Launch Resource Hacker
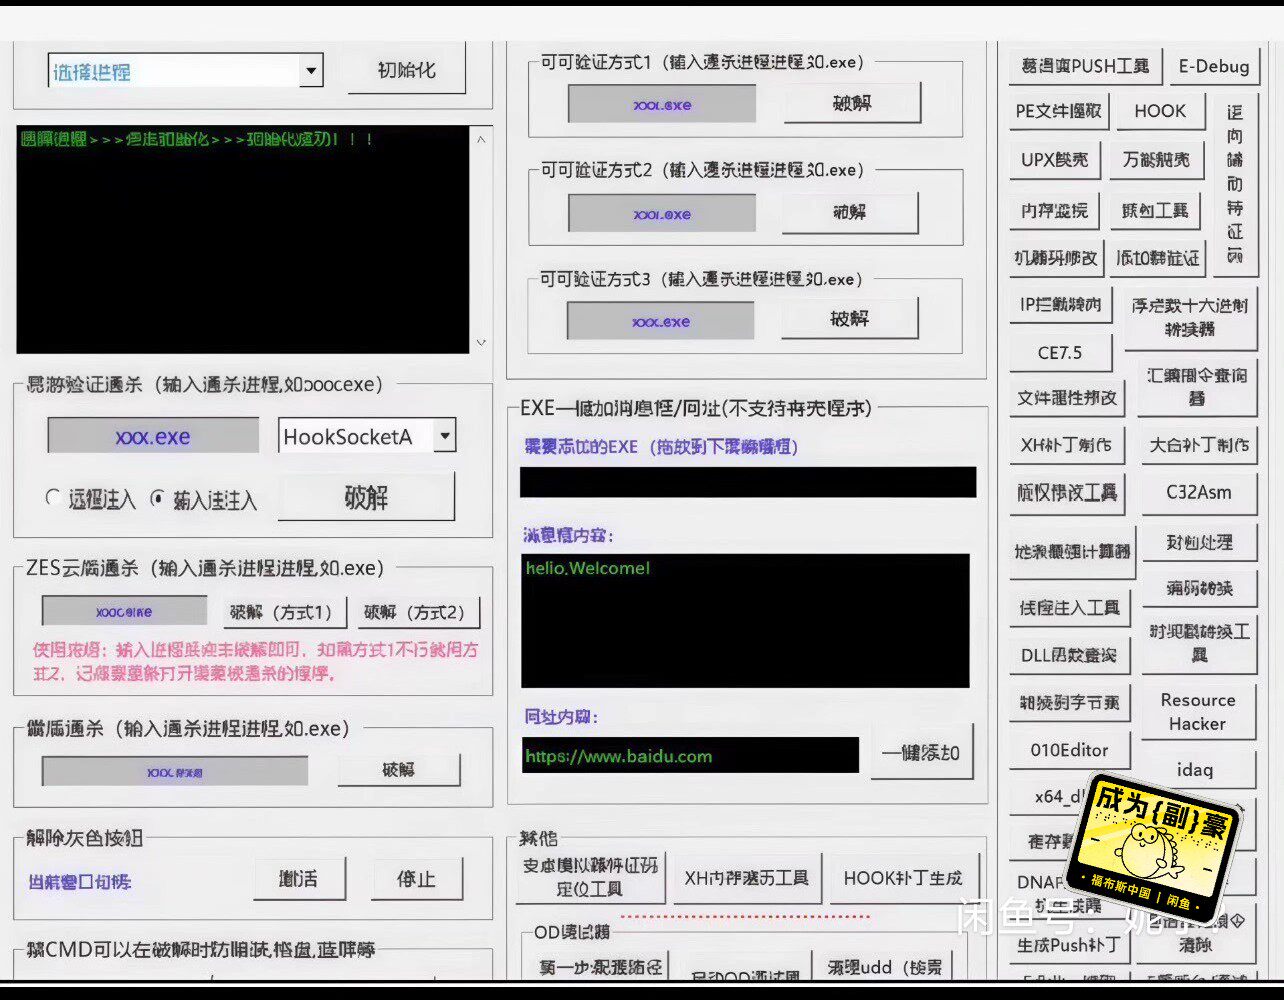 (1198, 712)
